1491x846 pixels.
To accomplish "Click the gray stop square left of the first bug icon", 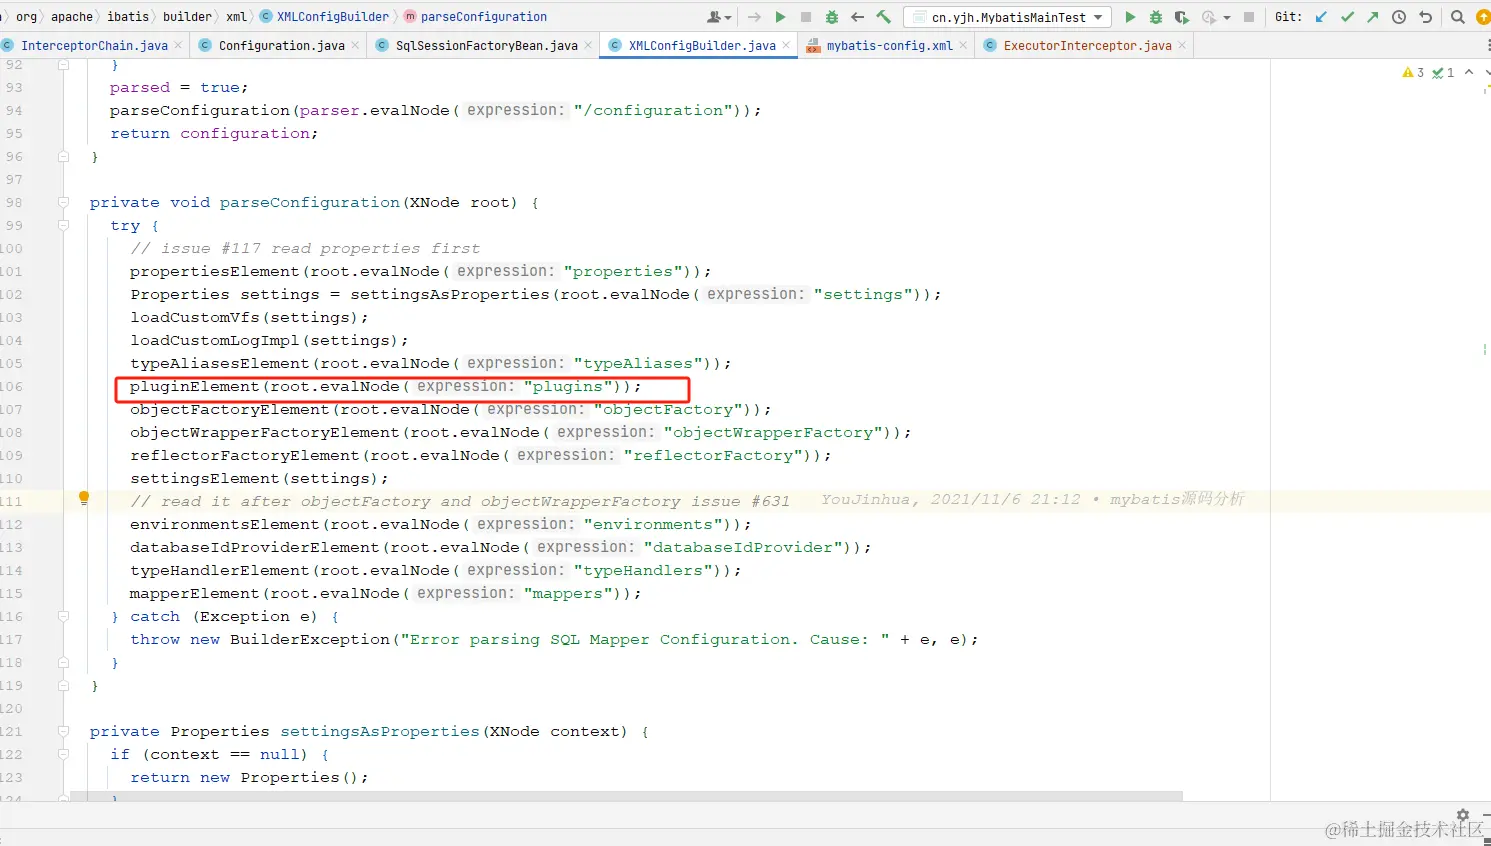I will tap(806, 17).
